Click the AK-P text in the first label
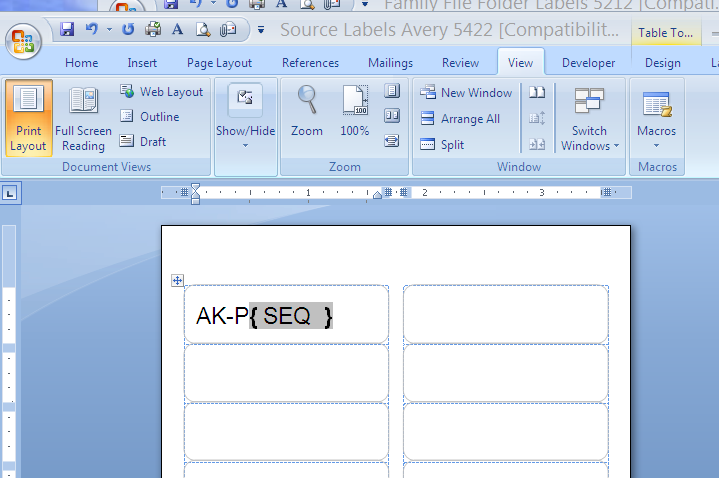 222,316
